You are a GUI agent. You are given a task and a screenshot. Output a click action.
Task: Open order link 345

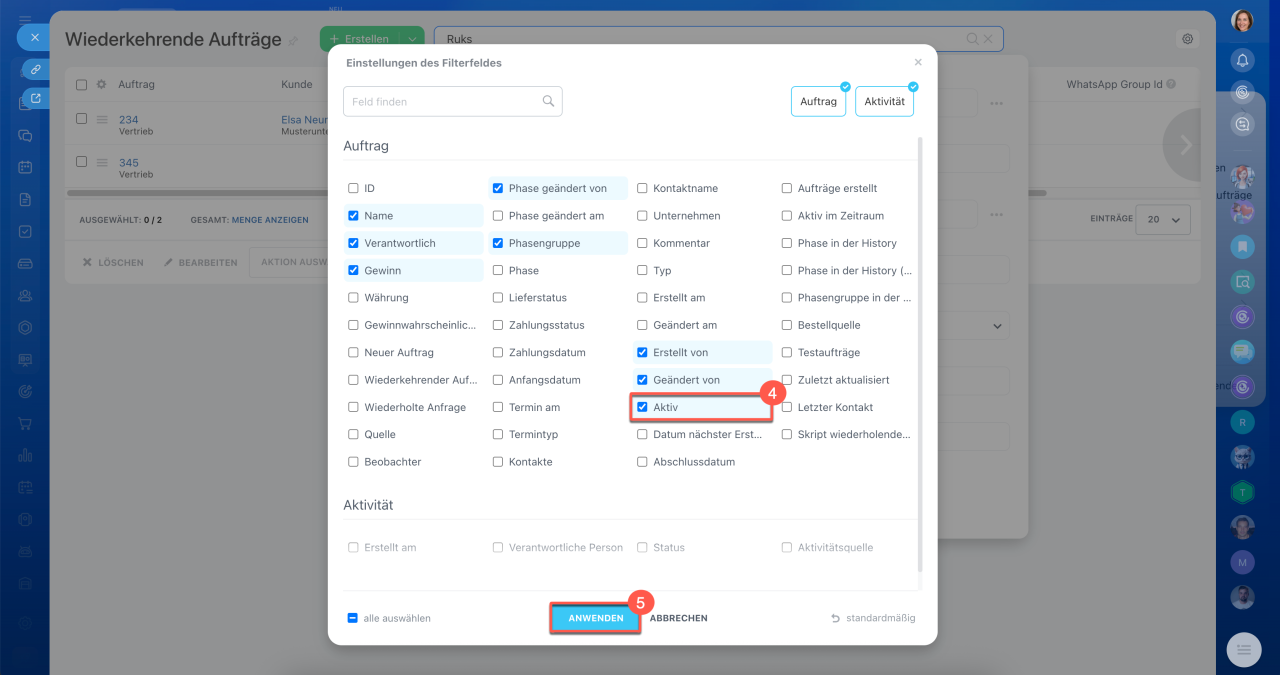pyautogui.click(x=128, y=162)
